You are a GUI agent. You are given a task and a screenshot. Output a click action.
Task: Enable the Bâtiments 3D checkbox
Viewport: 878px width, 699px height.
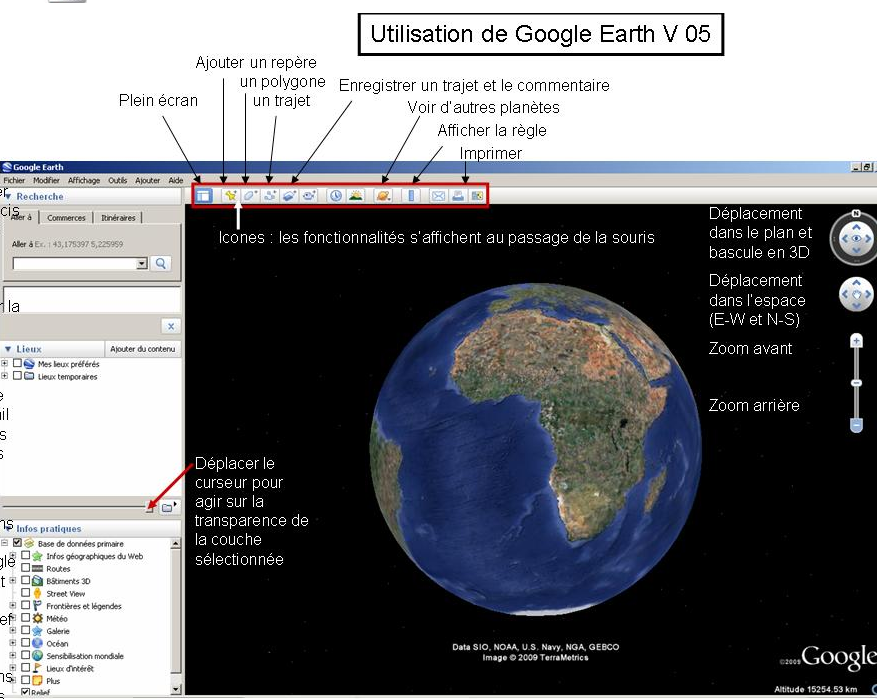pyautogui.click(x=25, y=580)
